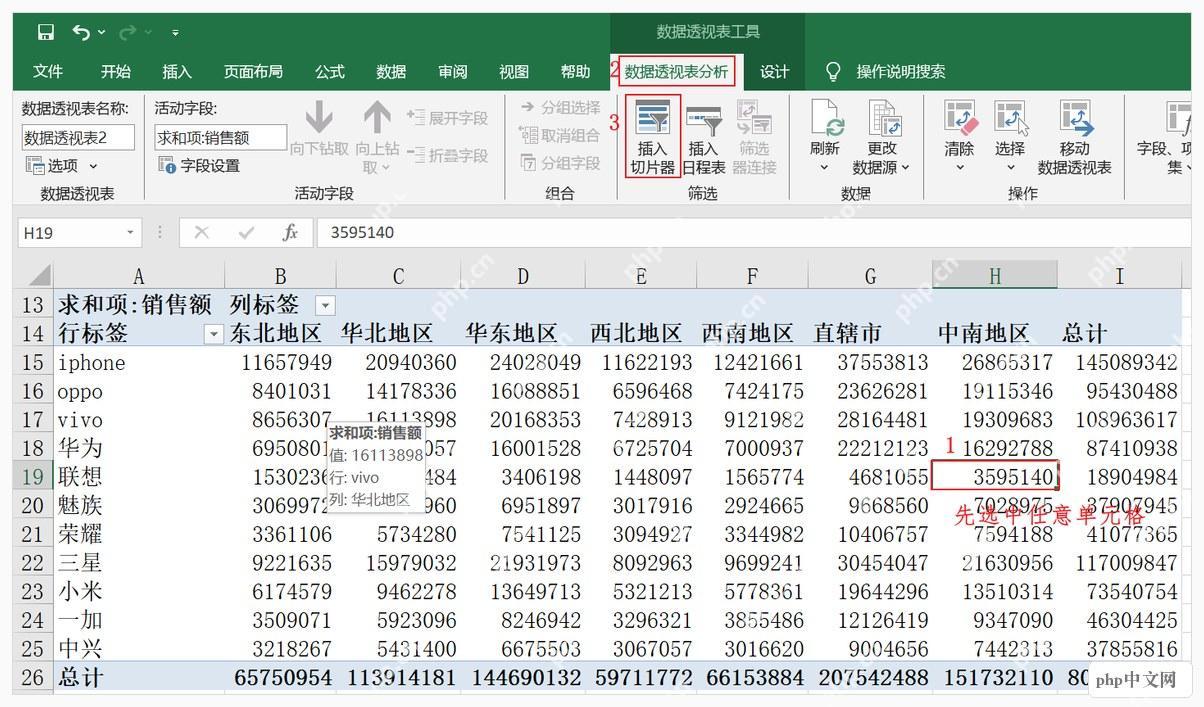Click the 刷新 refresh icon
Image resolution: width=1204 pixels, height=707 pixels.
825,136
